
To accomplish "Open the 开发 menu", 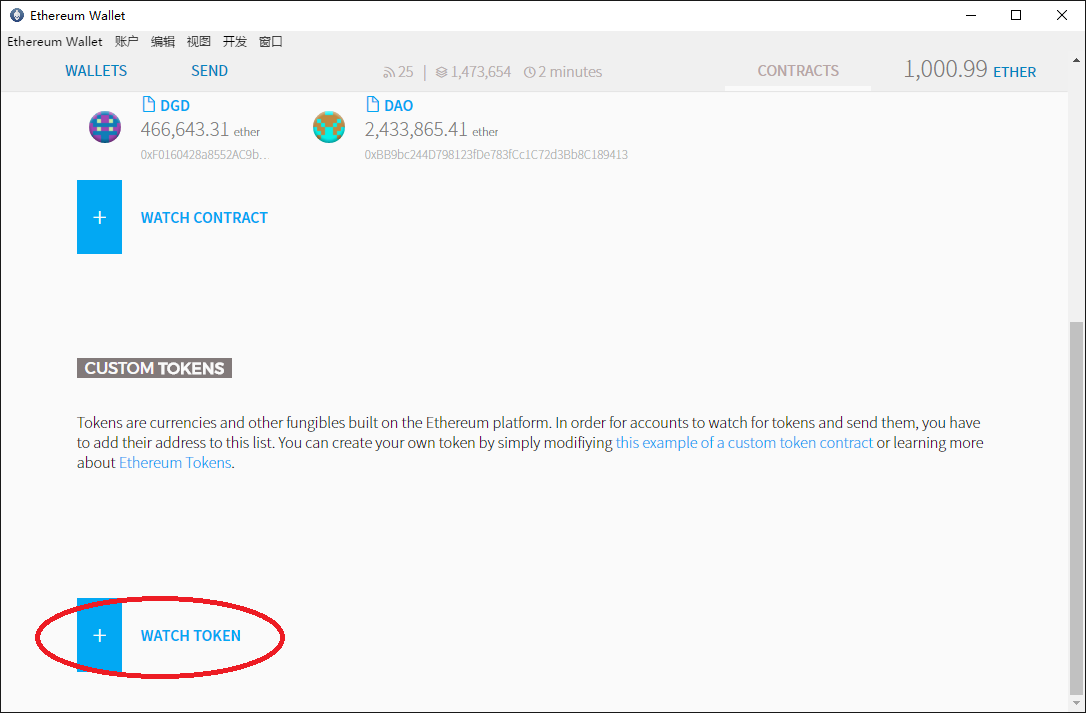I will 235,42.
